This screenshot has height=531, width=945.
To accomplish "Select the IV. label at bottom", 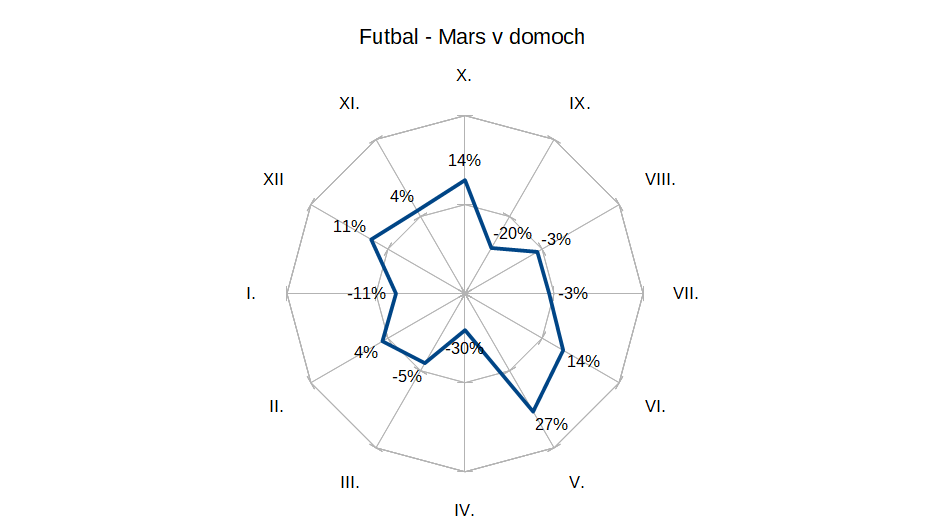I will click(464, 511).
